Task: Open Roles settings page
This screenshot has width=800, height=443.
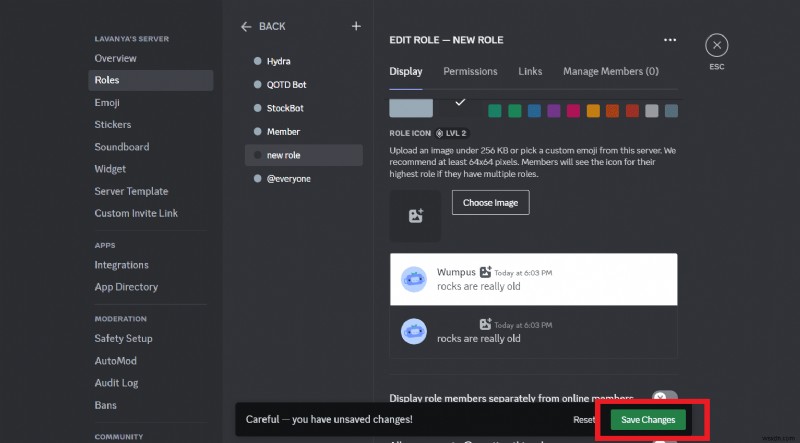Action: point(151,80)
